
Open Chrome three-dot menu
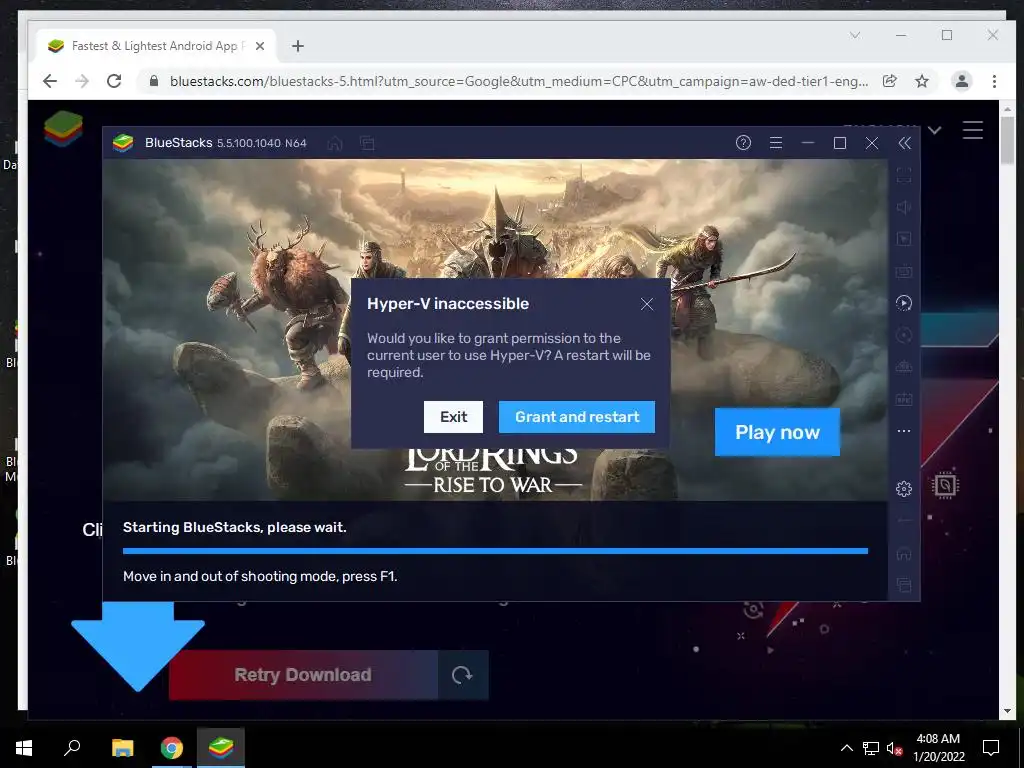pyautogui.click(x=994, y=81)
